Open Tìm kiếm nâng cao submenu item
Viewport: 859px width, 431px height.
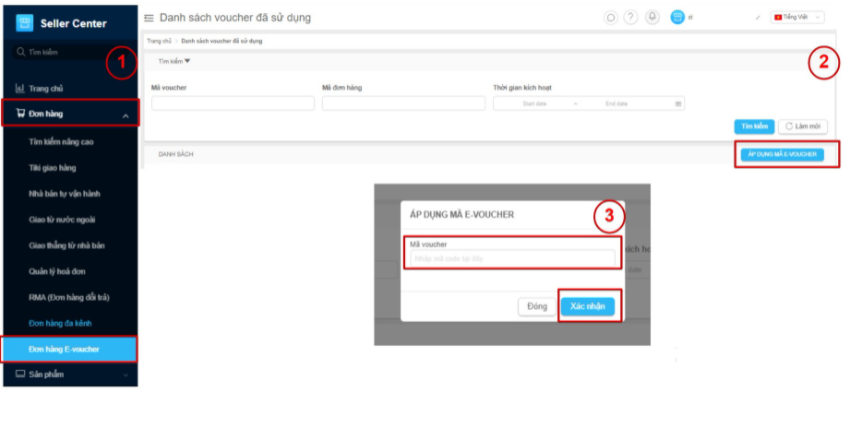tap(62, 141)
